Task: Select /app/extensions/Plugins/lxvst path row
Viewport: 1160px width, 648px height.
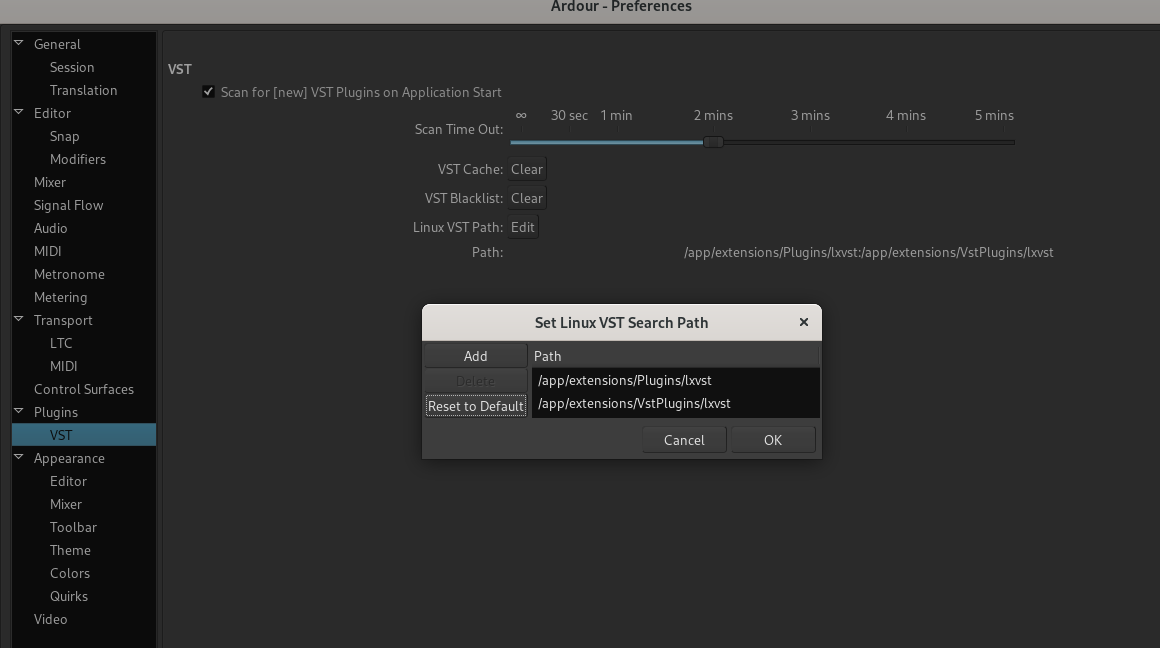Action: 675,379
